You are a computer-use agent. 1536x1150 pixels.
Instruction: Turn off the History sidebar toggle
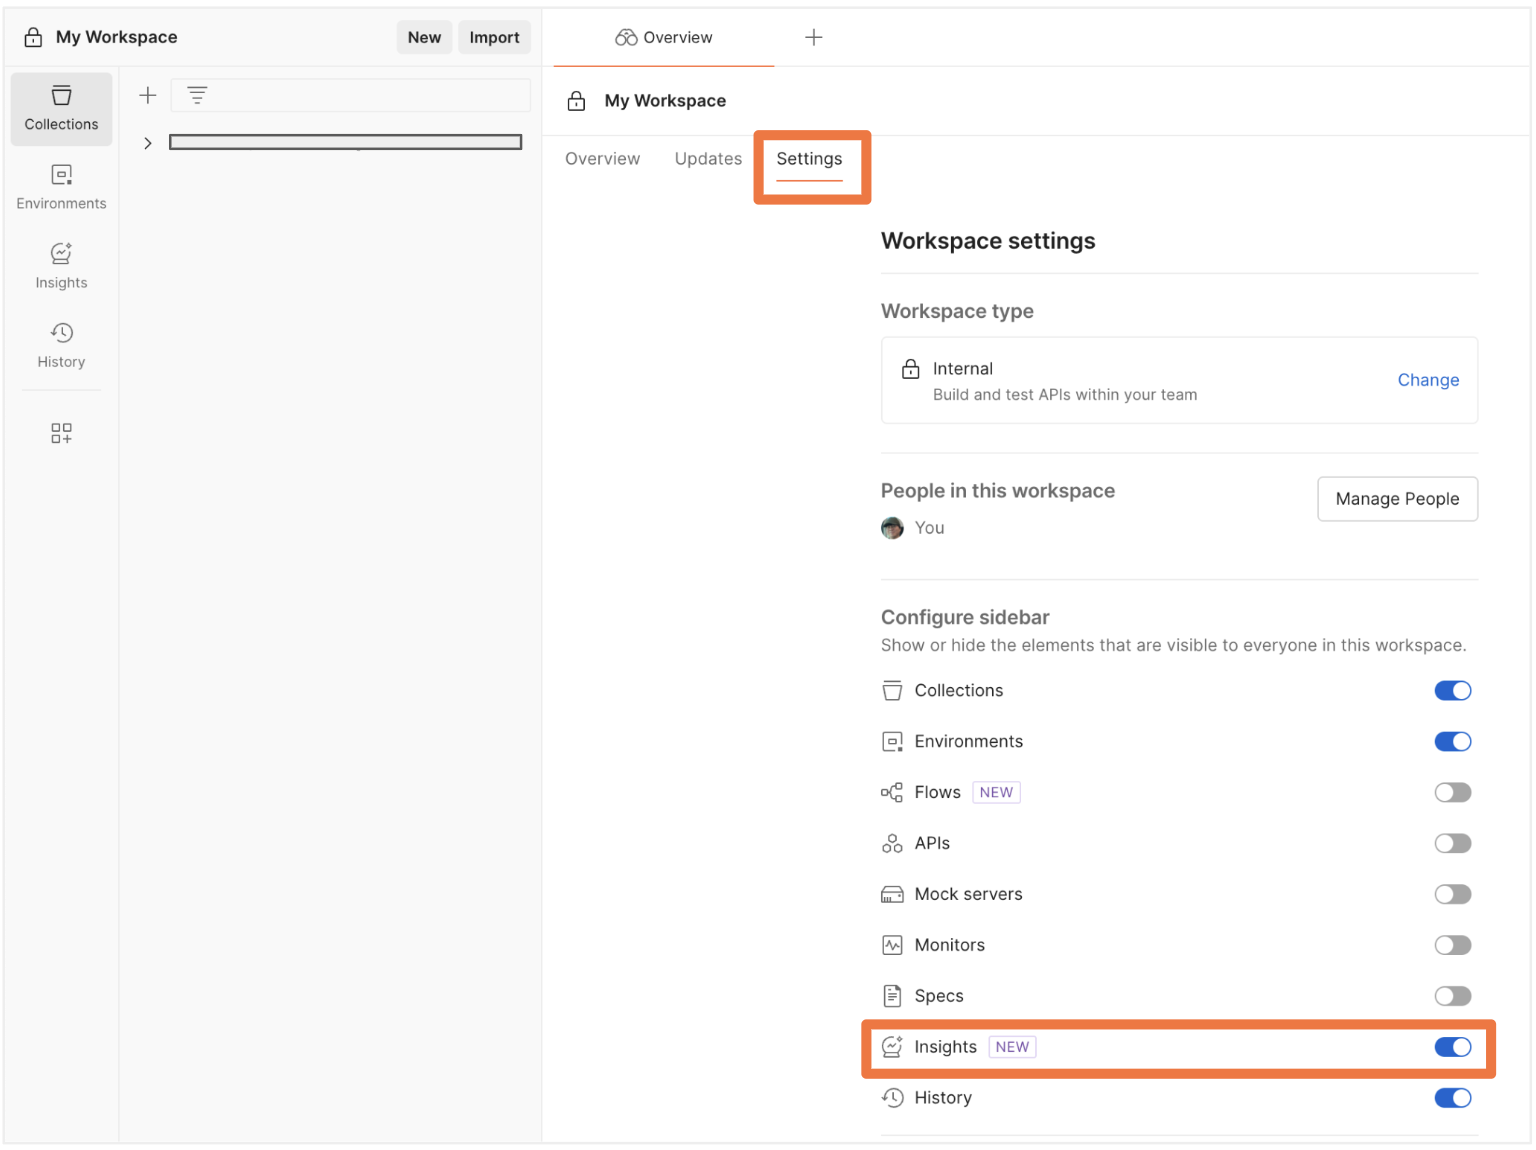click(1453, 1098)
